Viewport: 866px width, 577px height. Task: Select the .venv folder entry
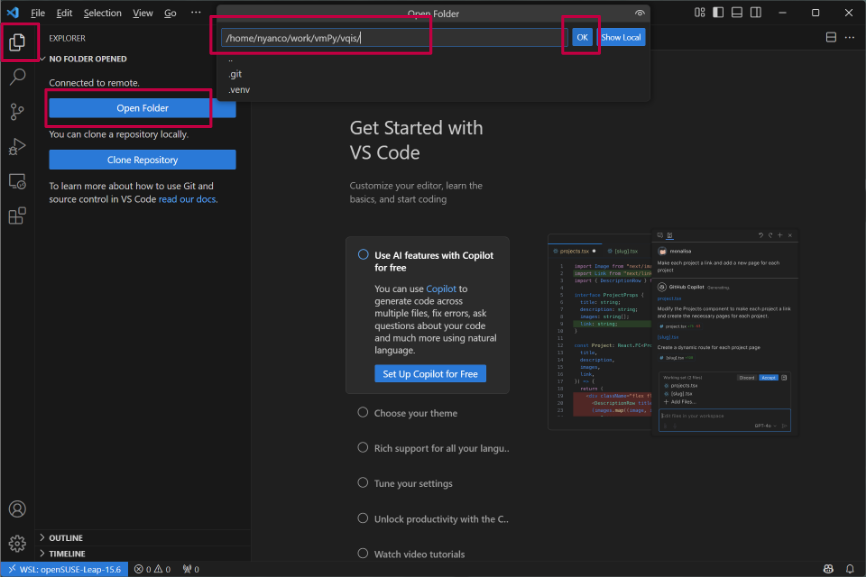(433, 89)
